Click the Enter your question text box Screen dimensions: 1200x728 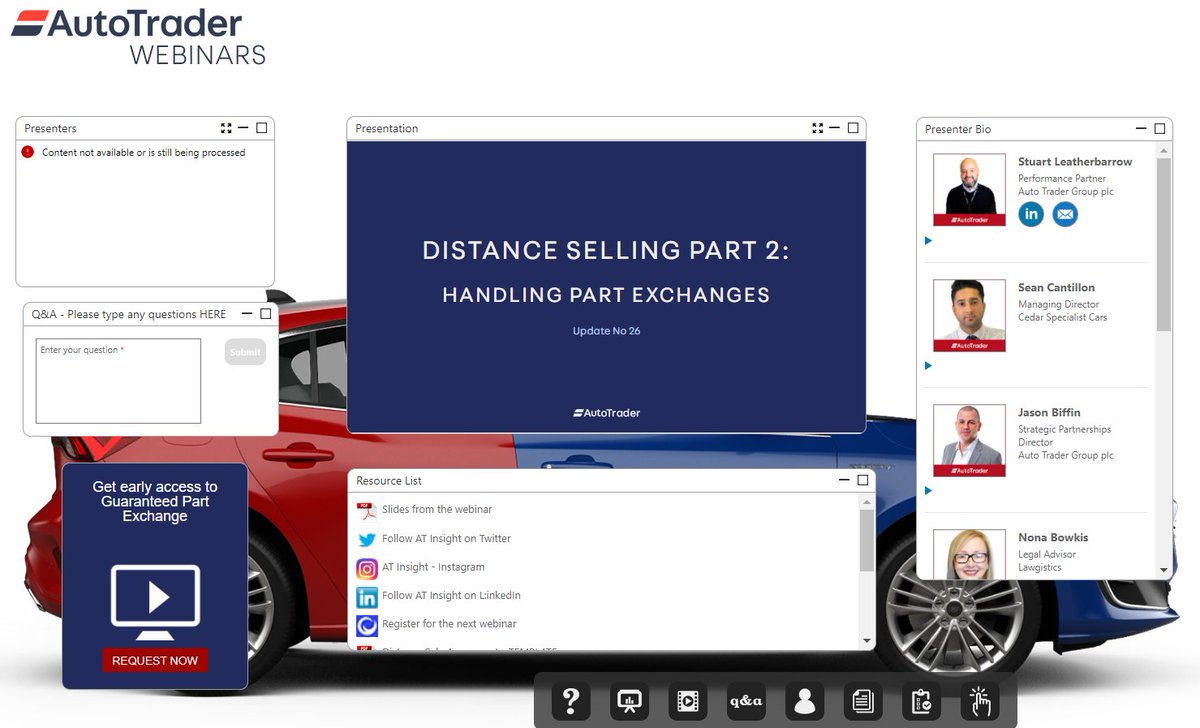(x=118, y=381)
